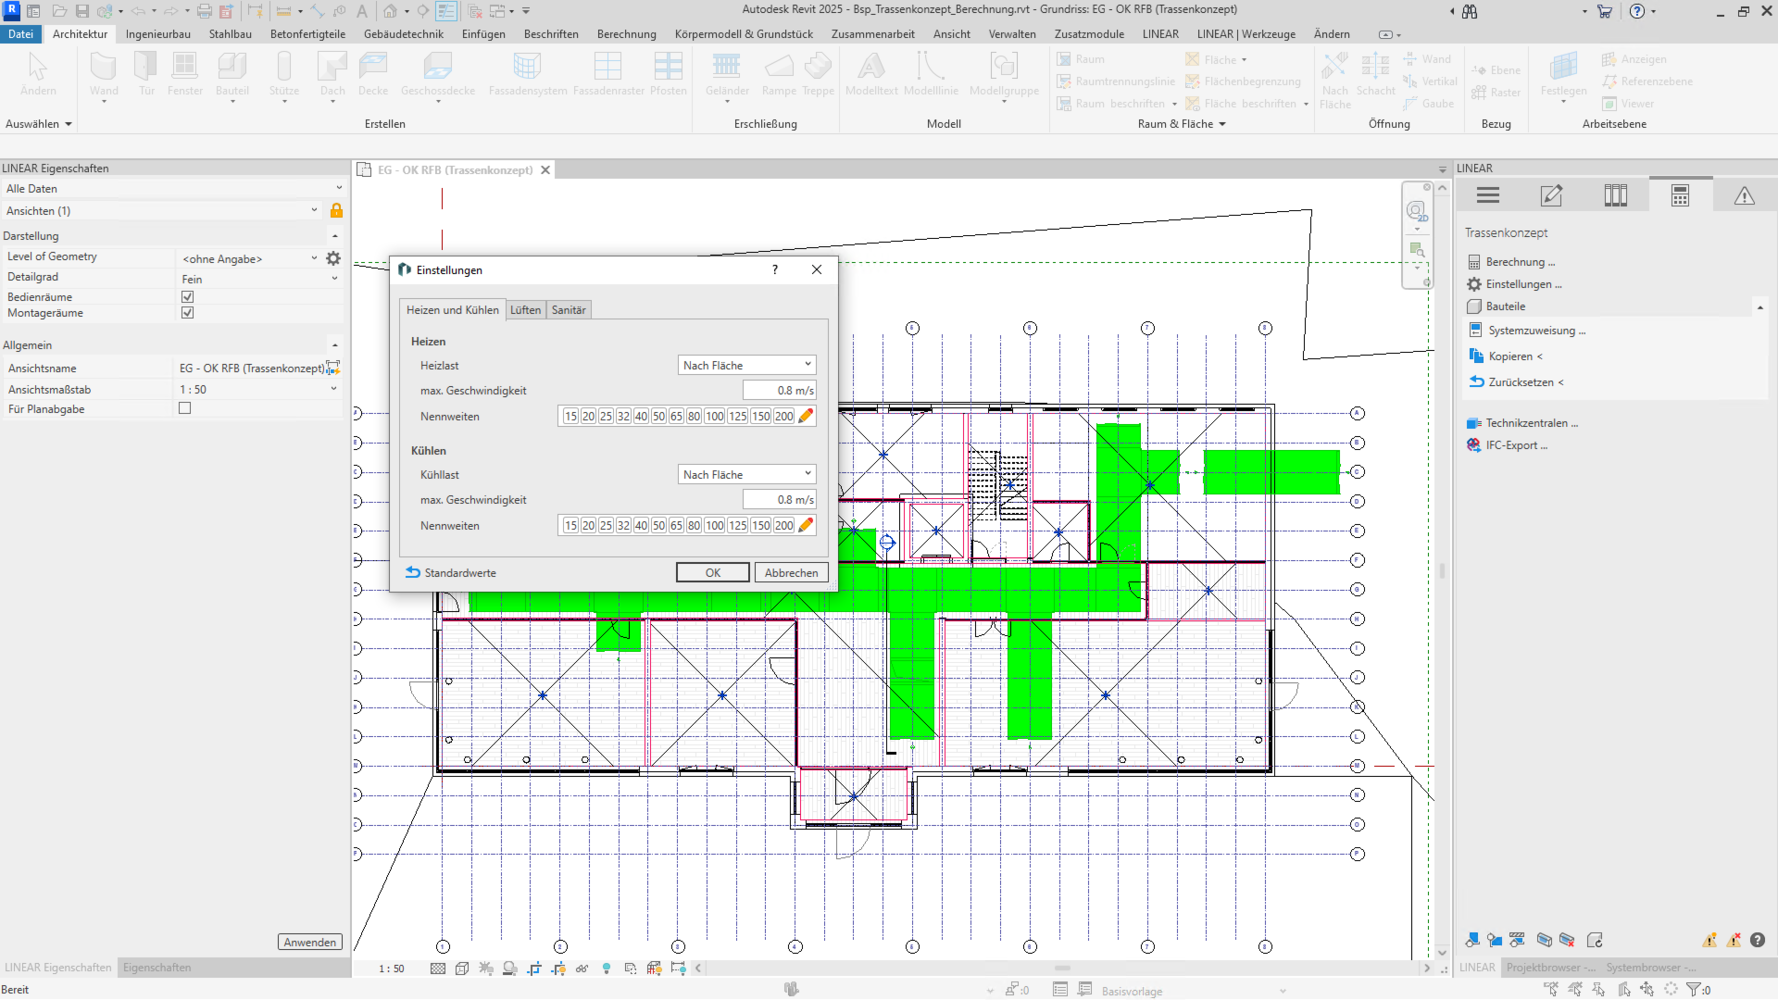This screenshot has width=1778, height=1000.
Task: Click the pencil icon beside Heizen Nennweiten
Action: pos(806,416)
